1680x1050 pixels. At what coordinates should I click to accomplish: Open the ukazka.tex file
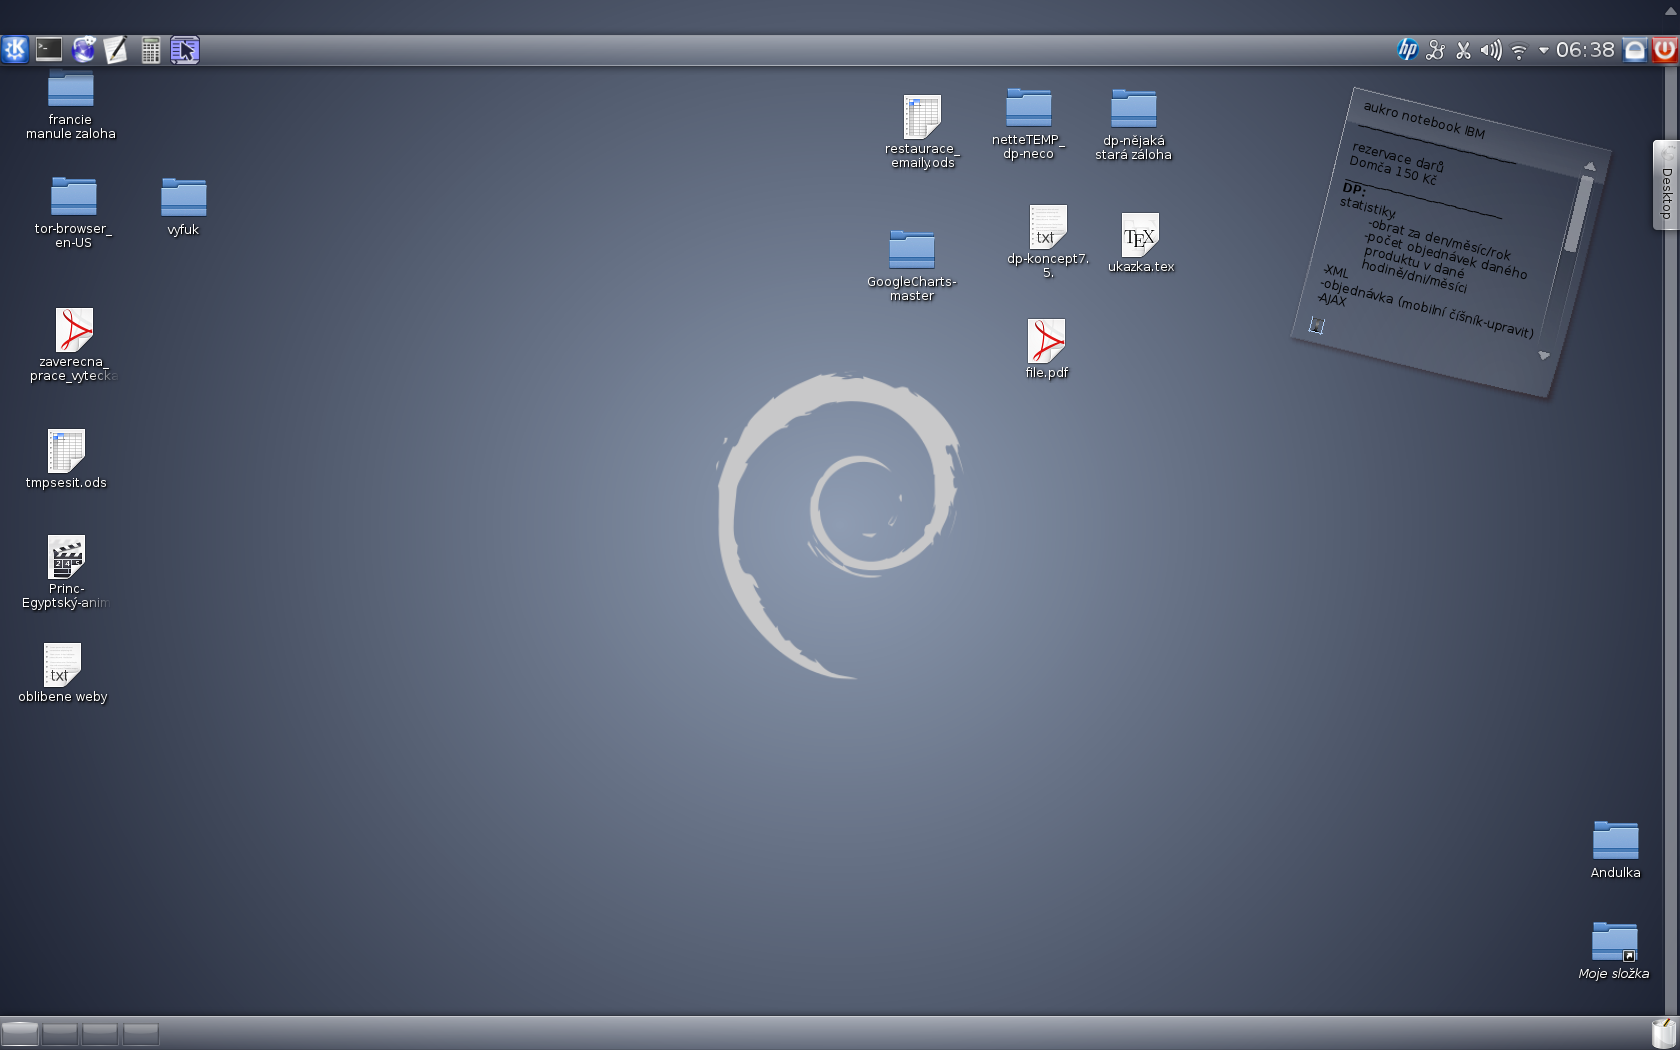click(x=1140, y=243)
